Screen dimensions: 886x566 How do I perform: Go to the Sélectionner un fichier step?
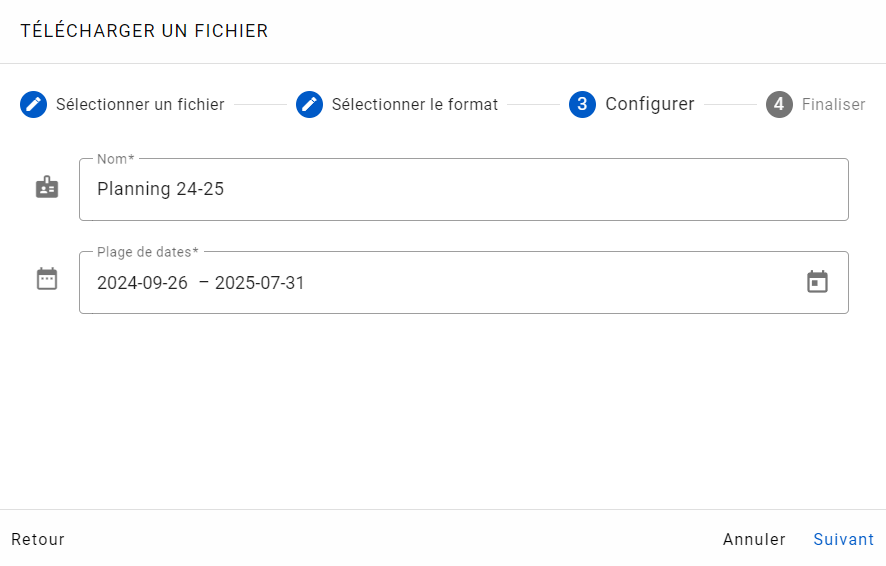(x=140, y=105)
